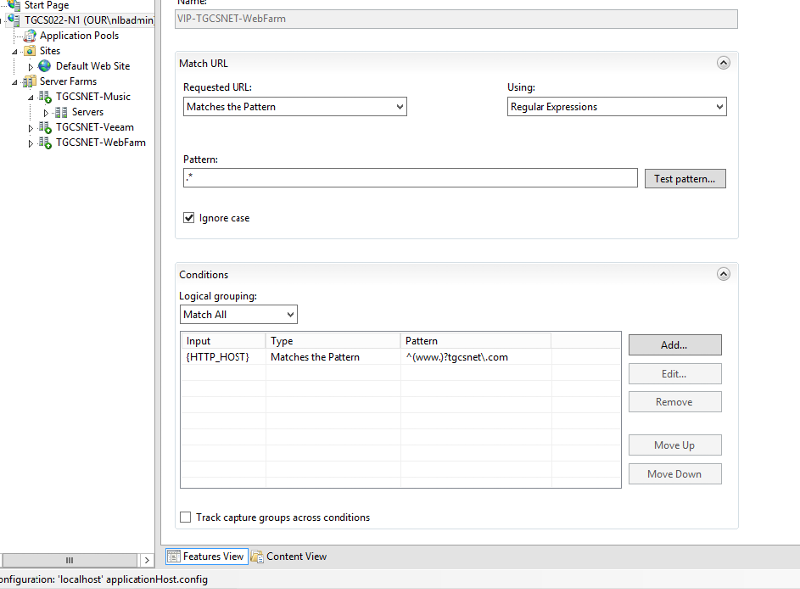Screen dimensions: 800x589
Task: Click the Input column header
Action: (x=223, y=341)
